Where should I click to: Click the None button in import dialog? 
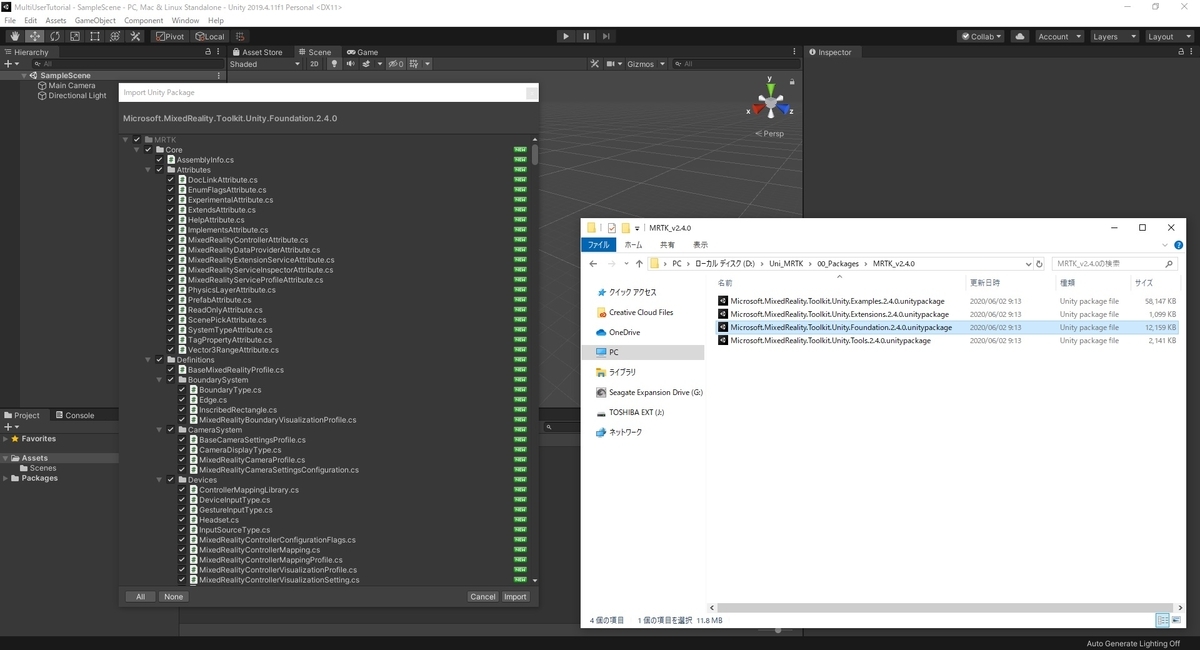point(174,596)
